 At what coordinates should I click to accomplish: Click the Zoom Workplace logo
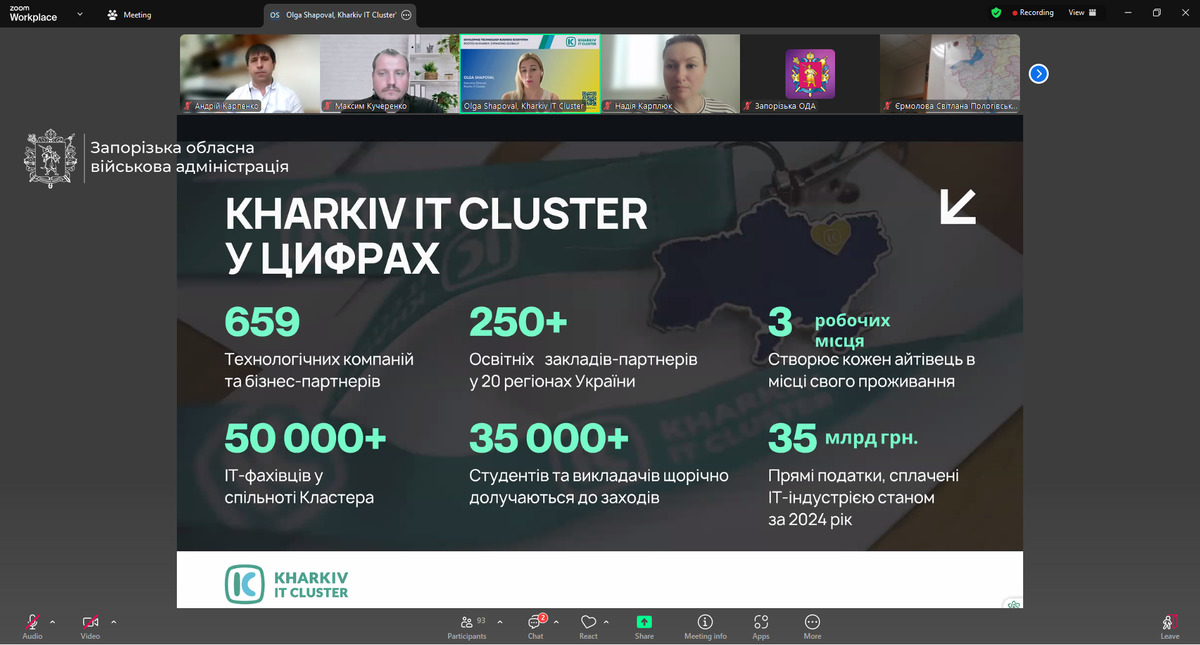tap(33, 13)
